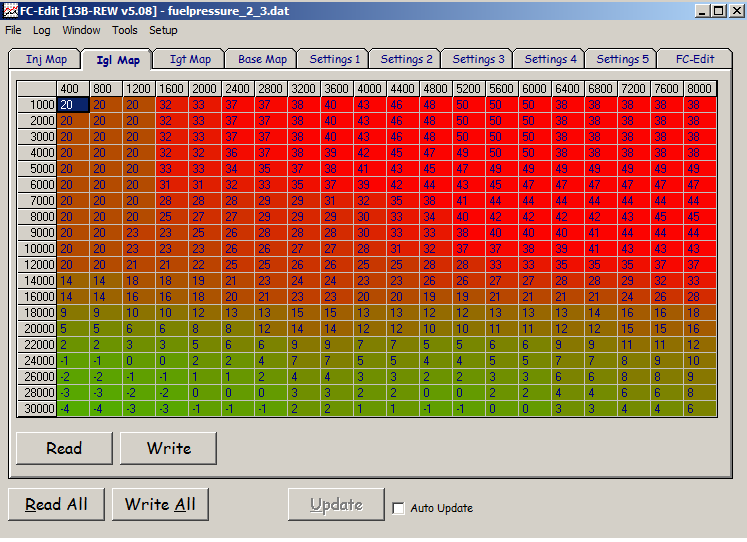Select cell at row 12000, column 7600
The image size is (747, 542).
click(667, 265)
